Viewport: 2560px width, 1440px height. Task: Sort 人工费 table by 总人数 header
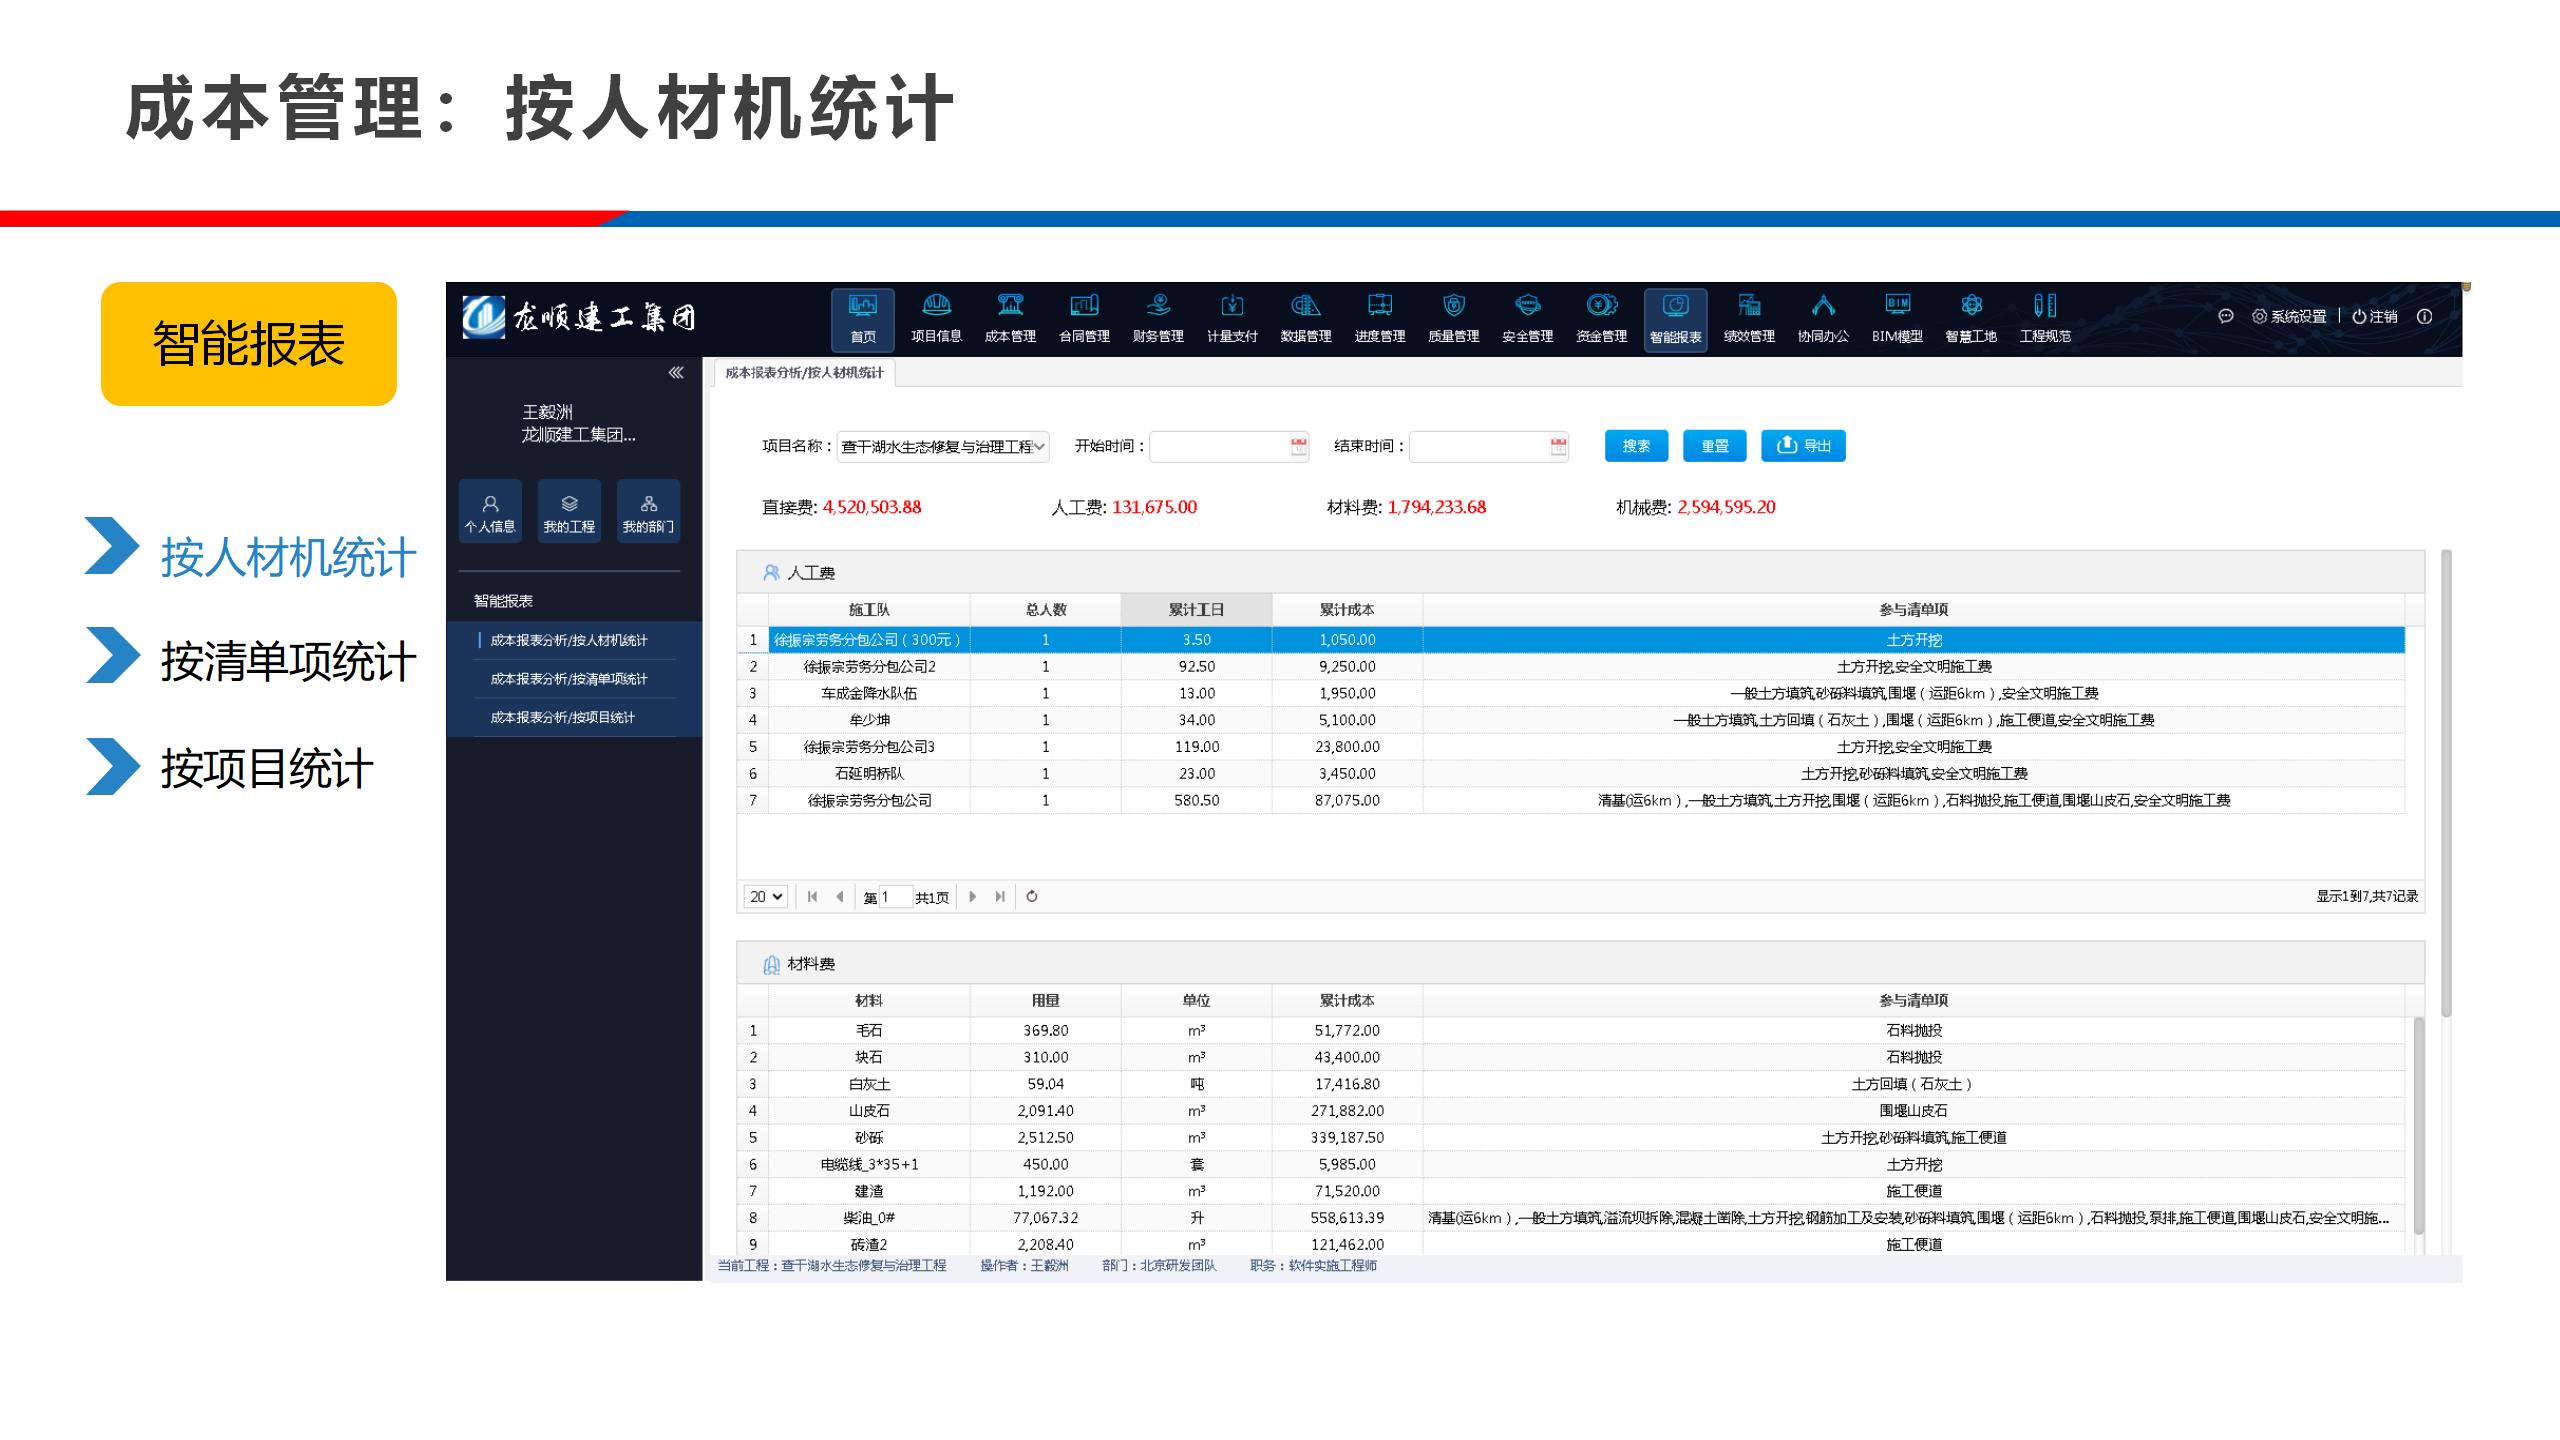(x=1046, y=609)
